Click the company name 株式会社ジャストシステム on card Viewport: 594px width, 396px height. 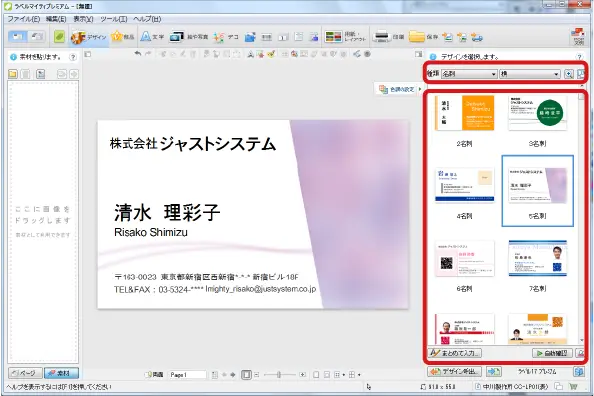(x=193, y=144)
